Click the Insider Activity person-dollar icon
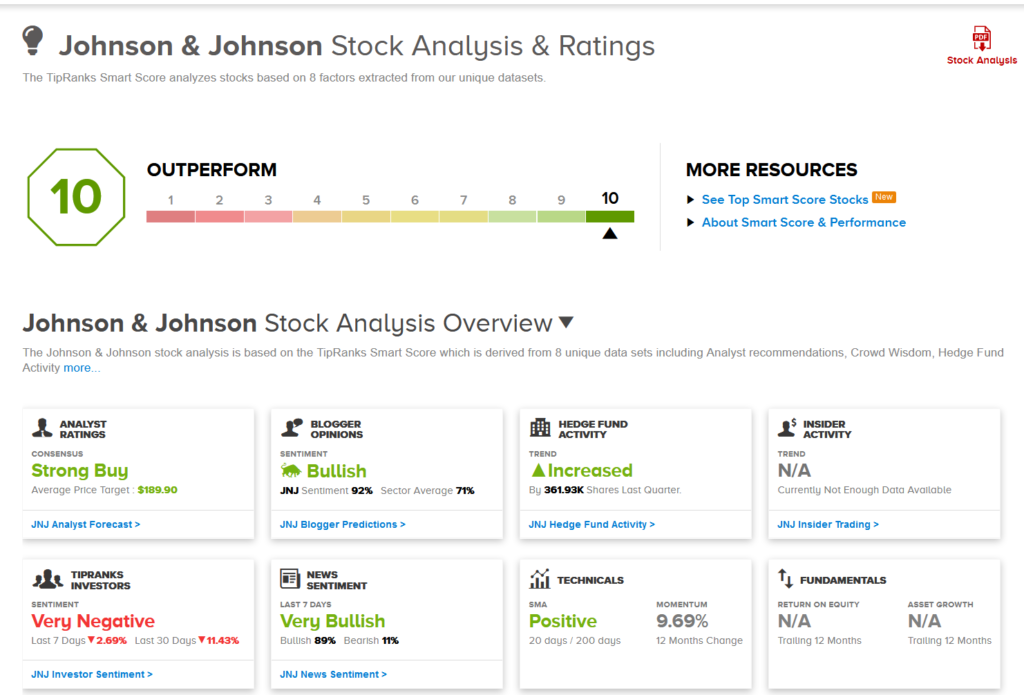The width and height of the screenshot is (1024, 695). [789, 428]
